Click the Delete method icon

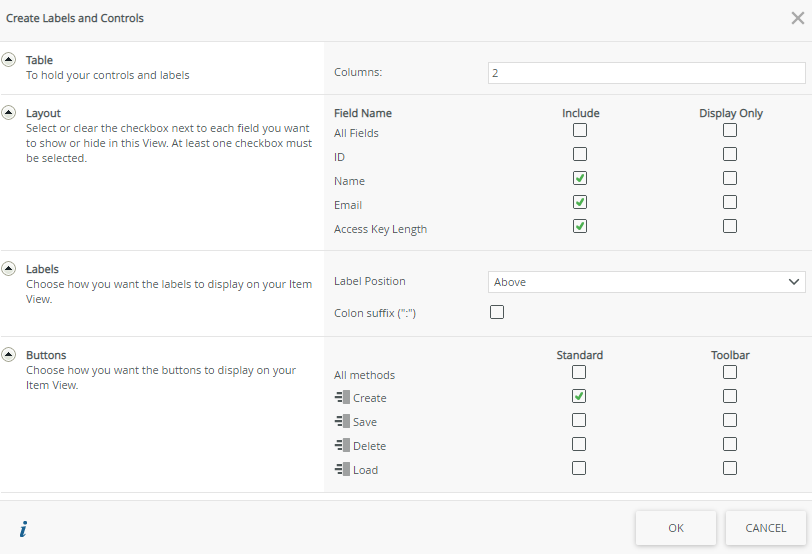(x=342, y=446)
